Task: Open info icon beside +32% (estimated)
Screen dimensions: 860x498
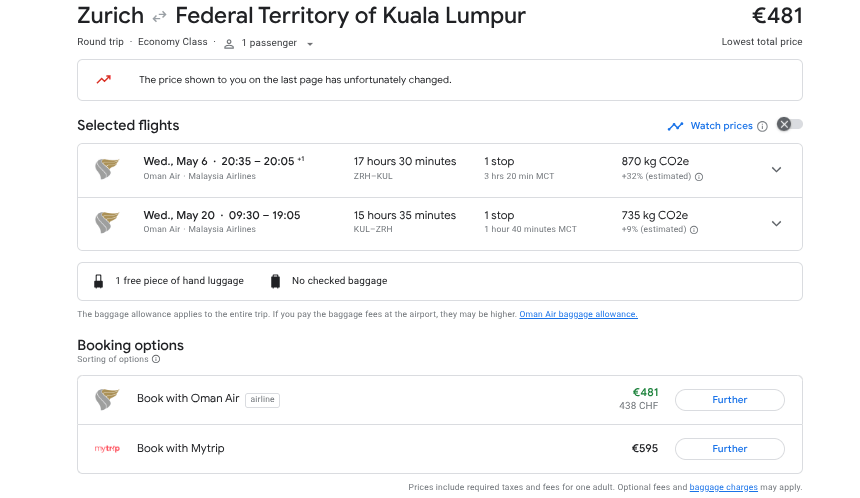Action: pyautogui.click(x=699, y=177)
